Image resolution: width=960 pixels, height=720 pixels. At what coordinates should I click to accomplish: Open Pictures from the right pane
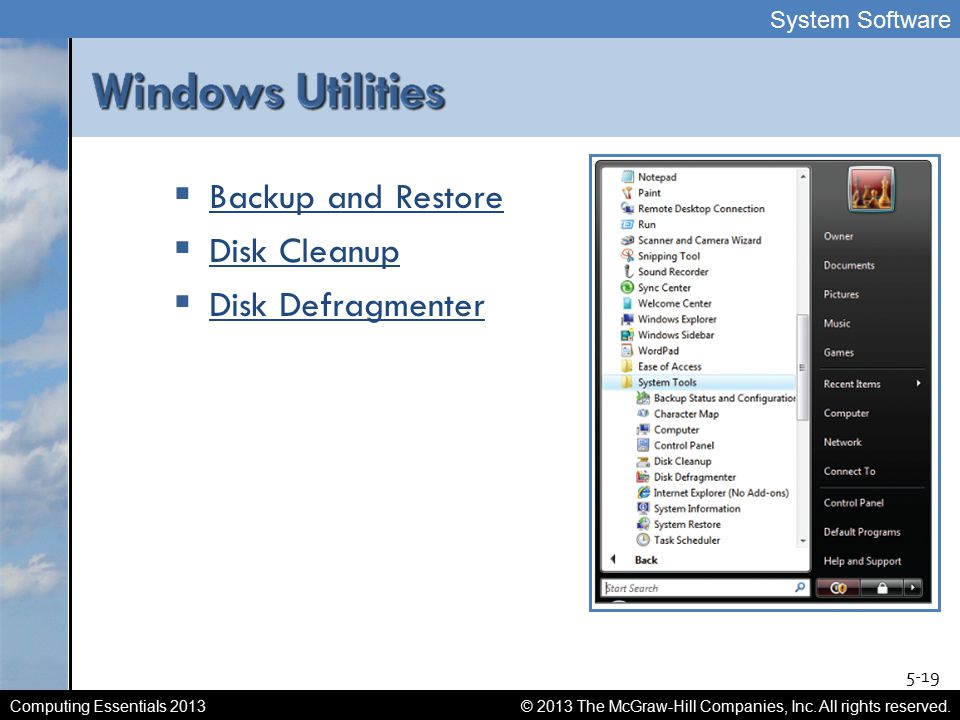pyautogui.click(x=841, y=294)
